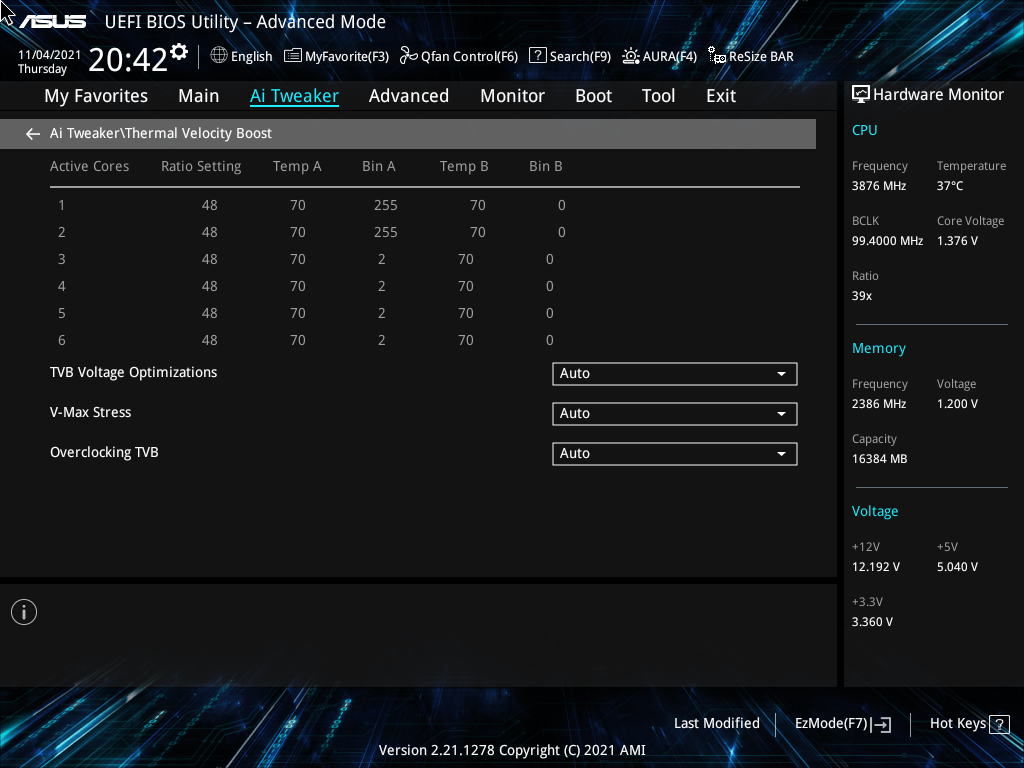Click CPU frequency 3876 MHz value
Viewport: 1024px width, 768px height.
point(878,186)
